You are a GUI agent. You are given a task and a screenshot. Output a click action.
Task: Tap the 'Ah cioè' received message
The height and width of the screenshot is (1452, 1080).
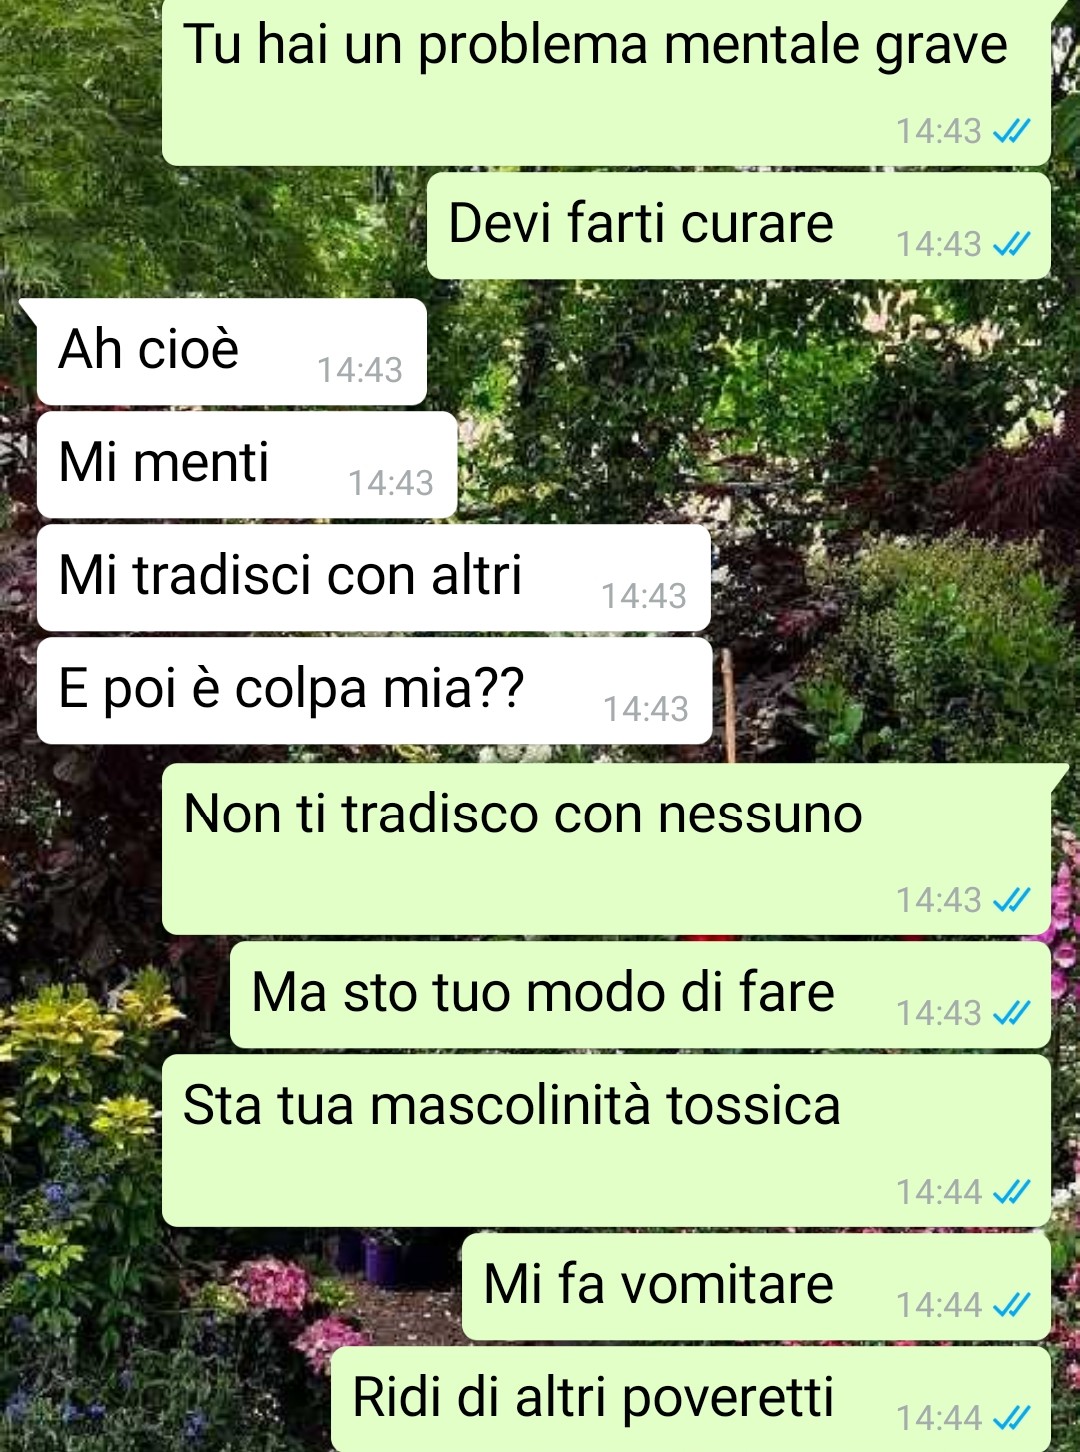click(x=232, y=352)
